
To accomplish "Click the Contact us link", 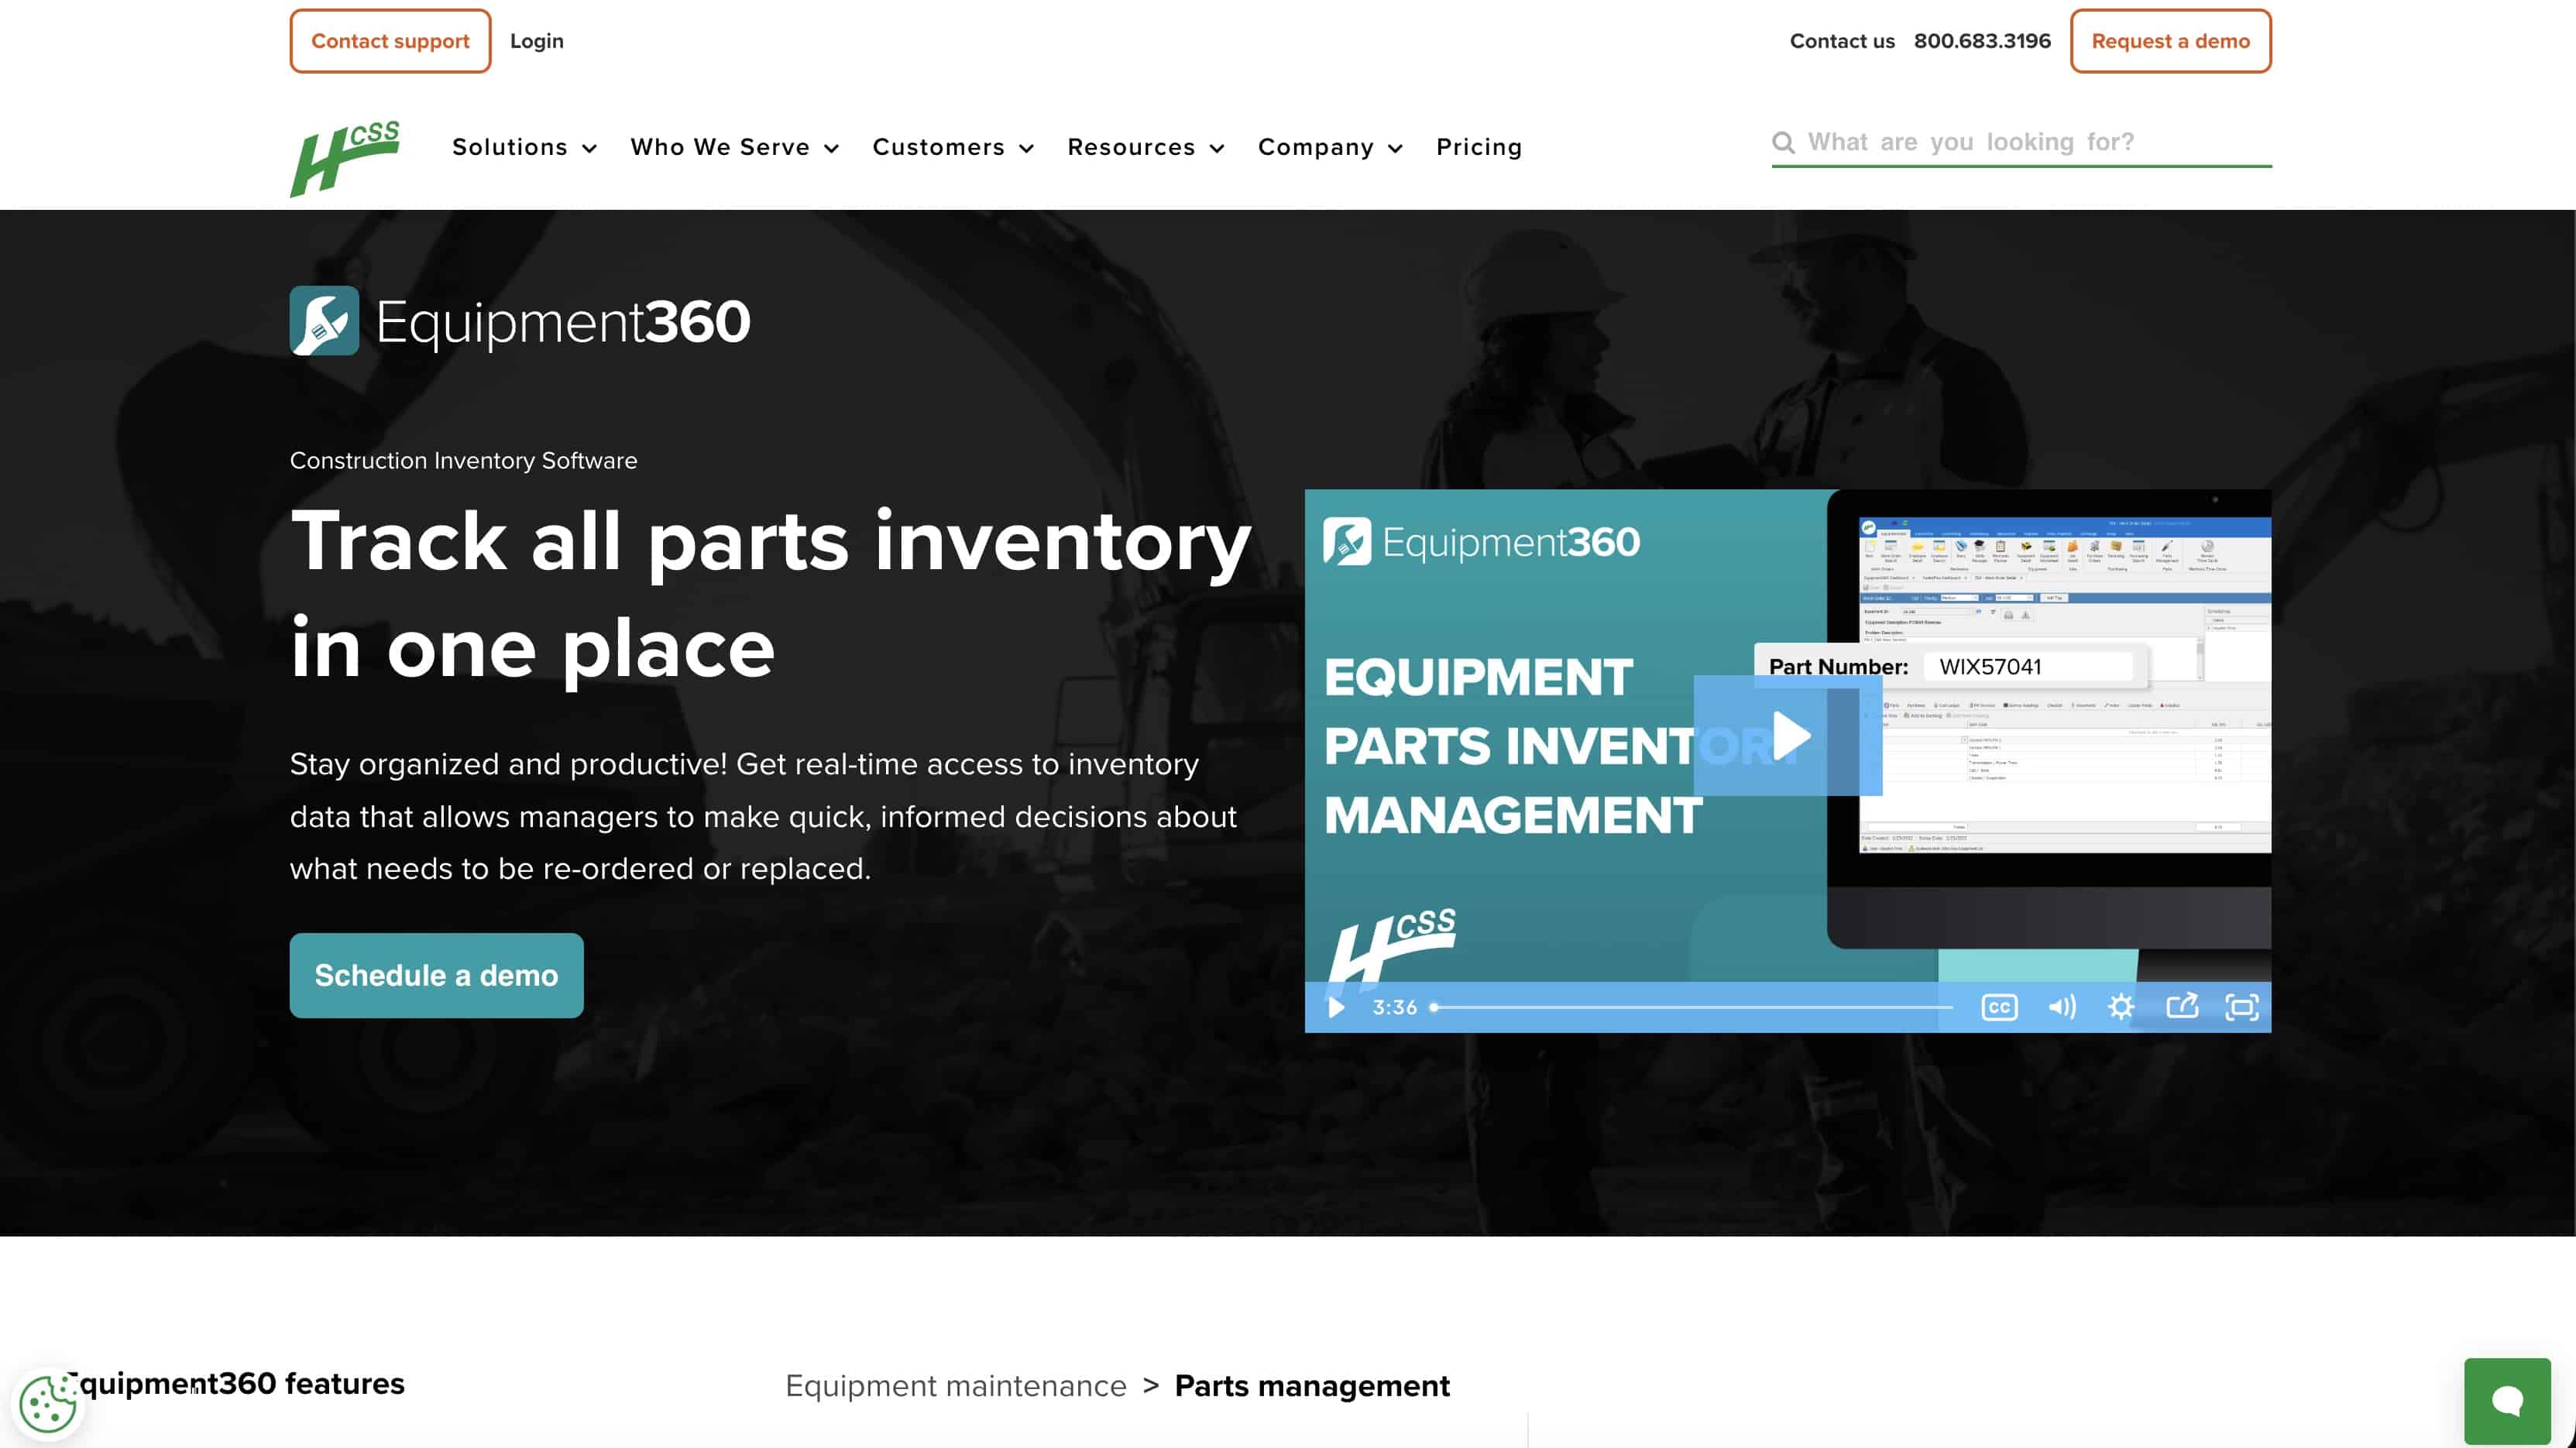I will pos(1842,41).
